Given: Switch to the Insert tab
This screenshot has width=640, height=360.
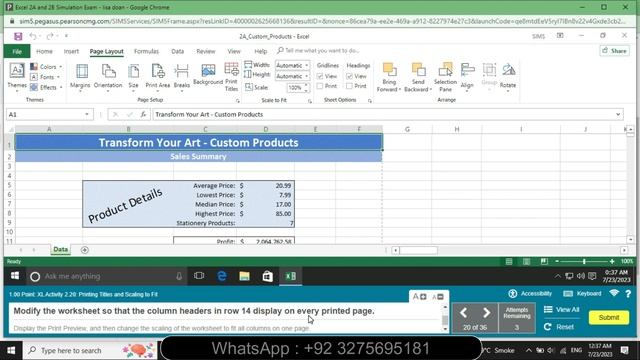Looking at the screenshot, I should (71, 51).
